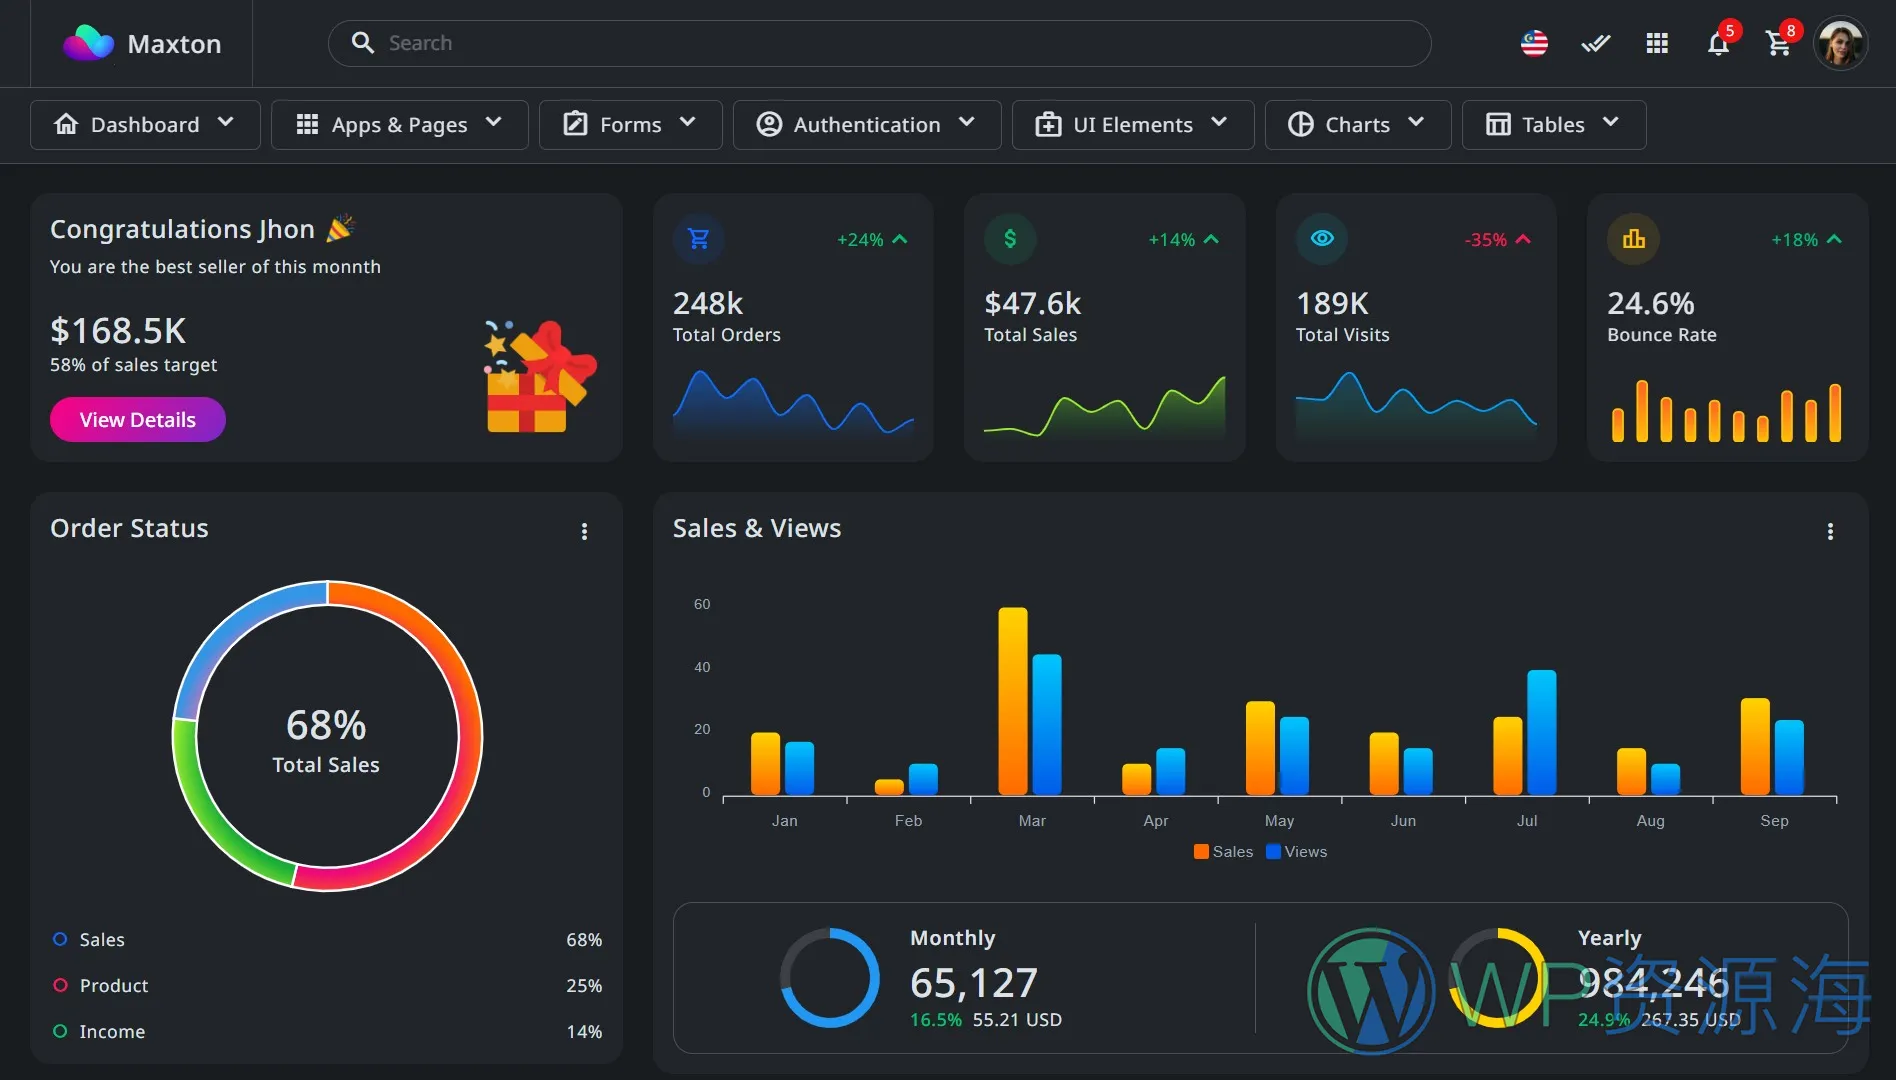
Task: Expand the Dashboard dropdown menu
Action: [x=145, y=124]
